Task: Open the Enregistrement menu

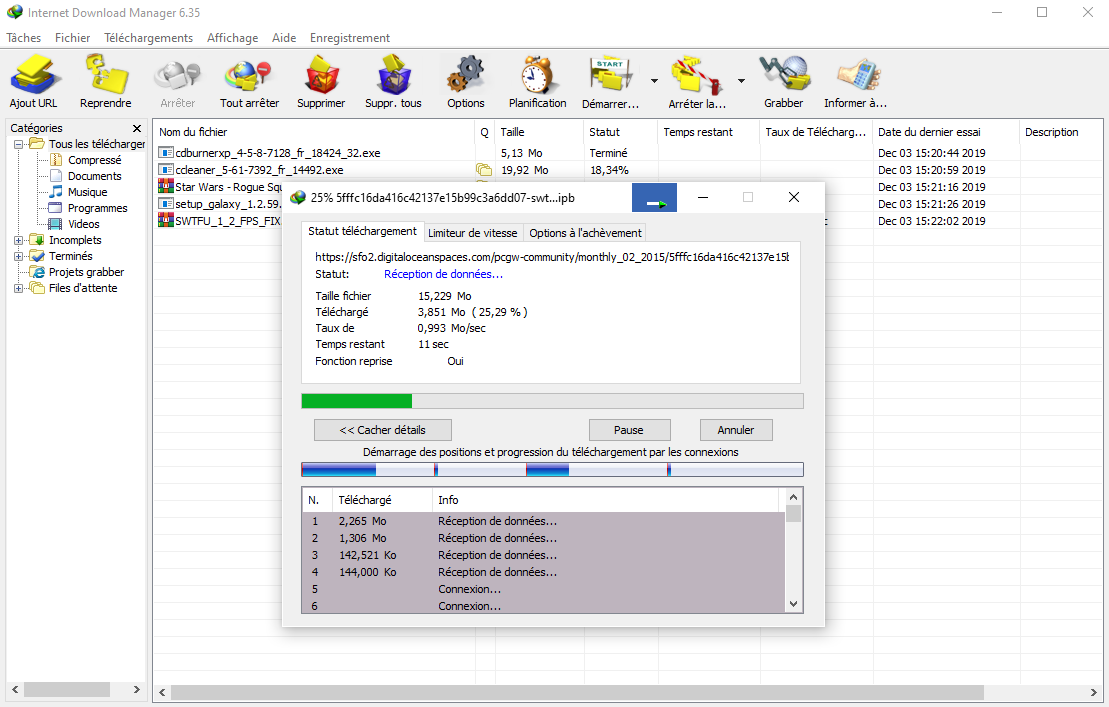Action: point(350,38)
